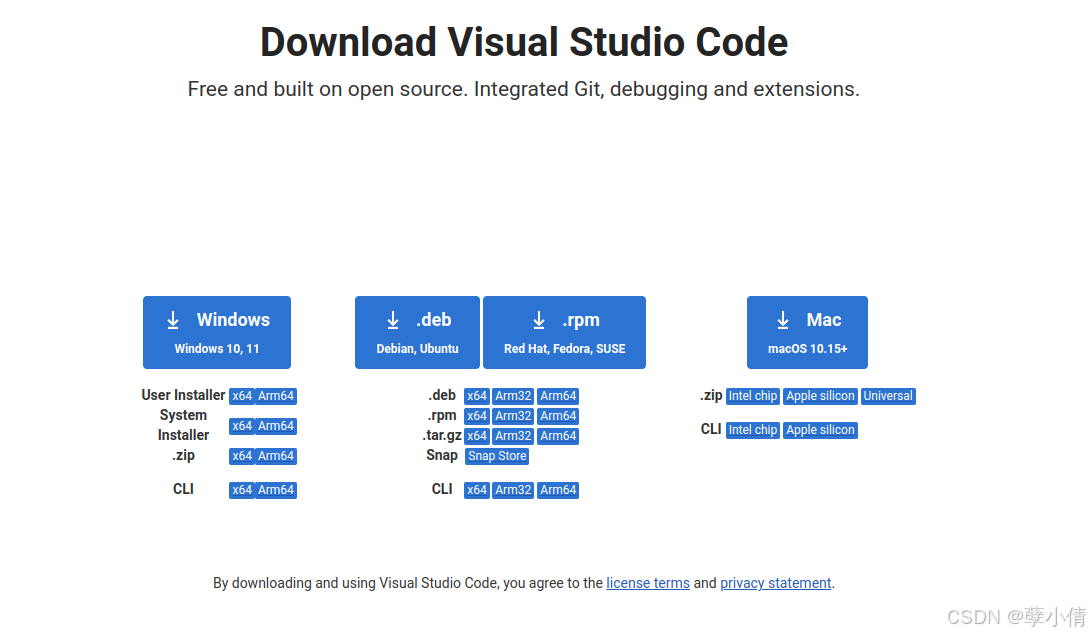This screenshot has height=634, width=1090.
Task: Click the download arrow icon on the Windows button
Action: 173,320
